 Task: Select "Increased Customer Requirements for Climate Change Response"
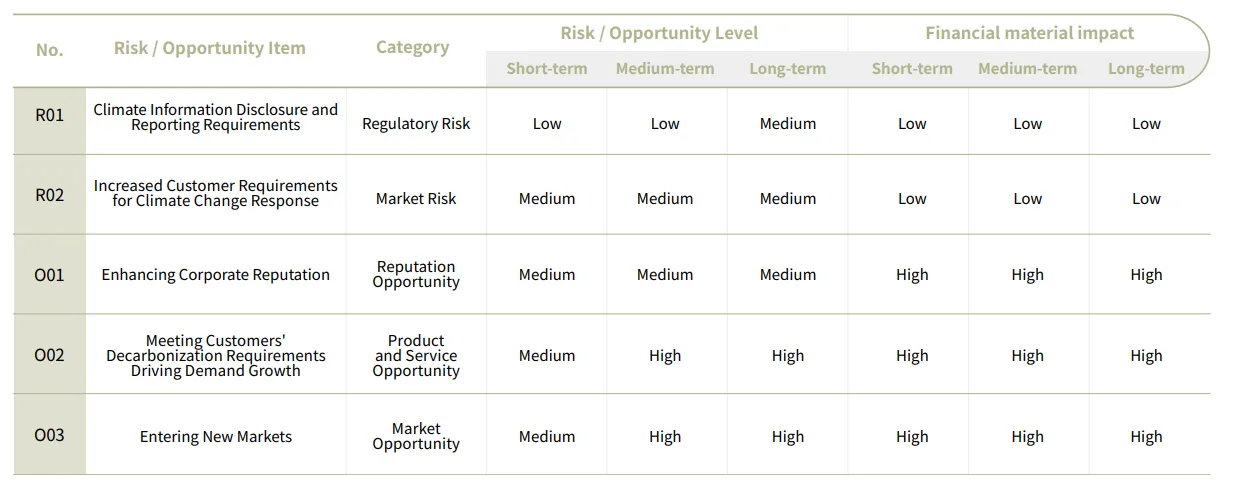pyautogui.click(x=216, y=193)
